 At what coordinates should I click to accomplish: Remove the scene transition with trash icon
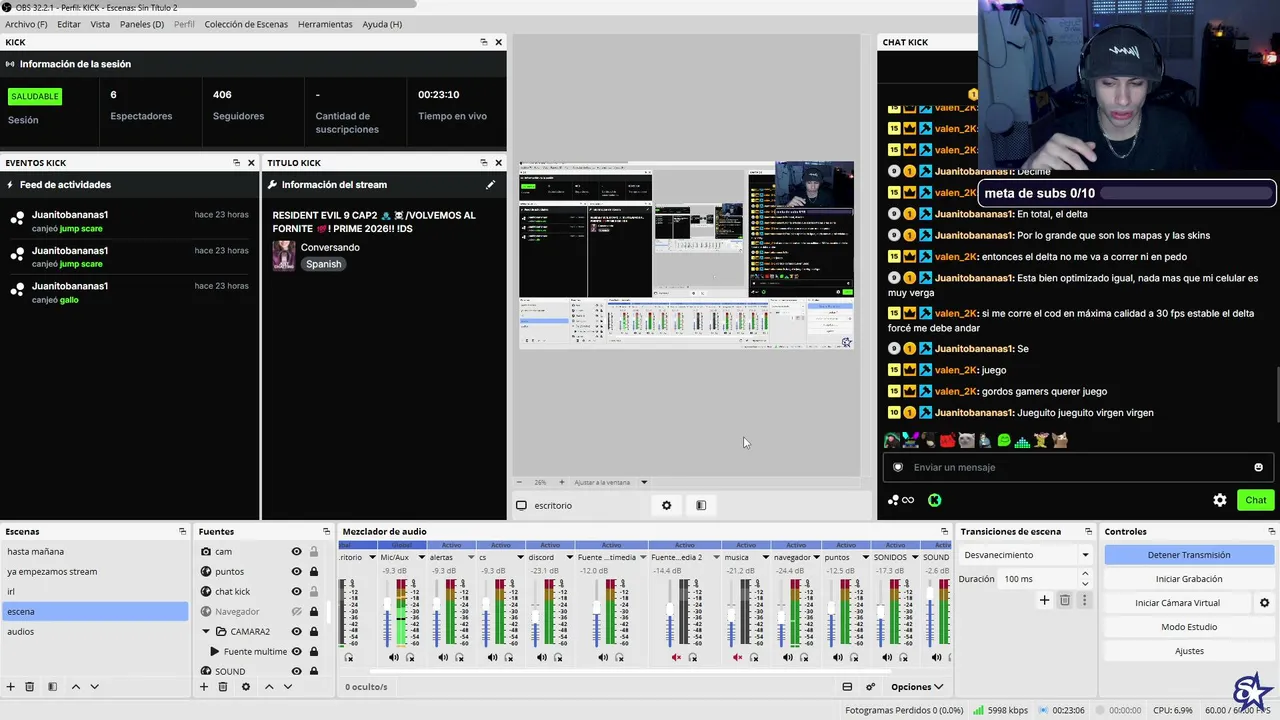[x=1065, y=600]
